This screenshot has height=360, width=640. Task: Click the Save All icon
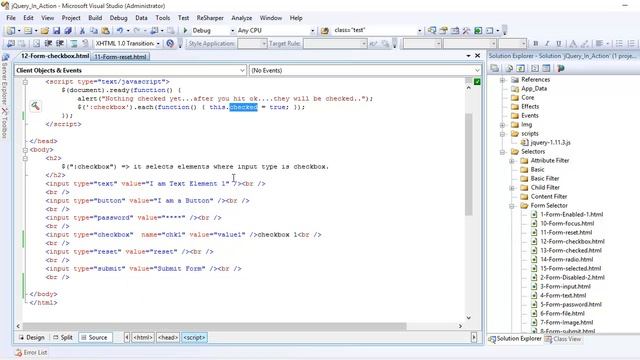pyautogui.click(x=68, y=31)
